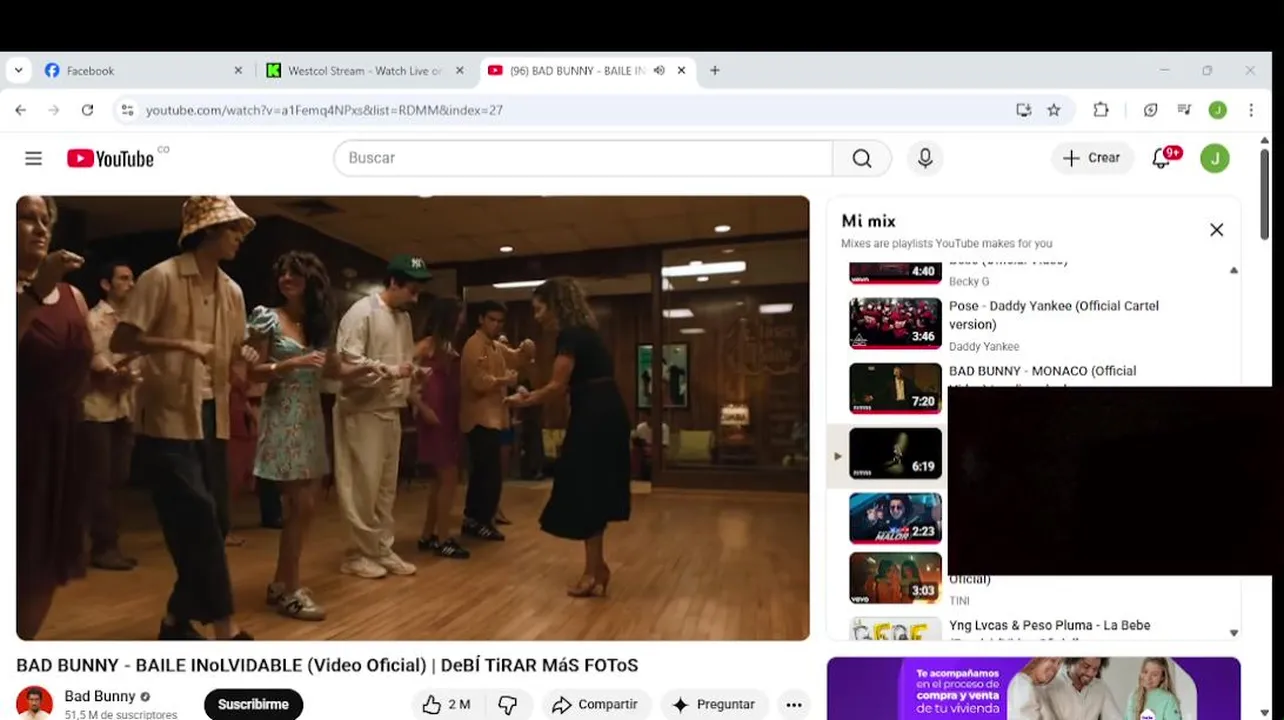Close the Facebook tab
Screen dimensions: 1284x720
pyautogui.click(x=238, y=71)
